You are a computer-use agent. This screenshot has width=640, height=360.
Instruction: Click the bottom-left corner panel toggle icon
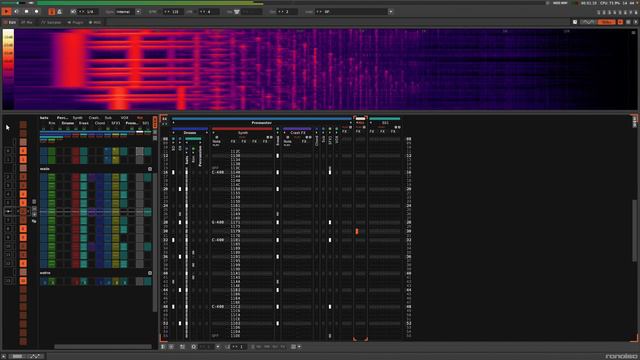click(4, 356)
